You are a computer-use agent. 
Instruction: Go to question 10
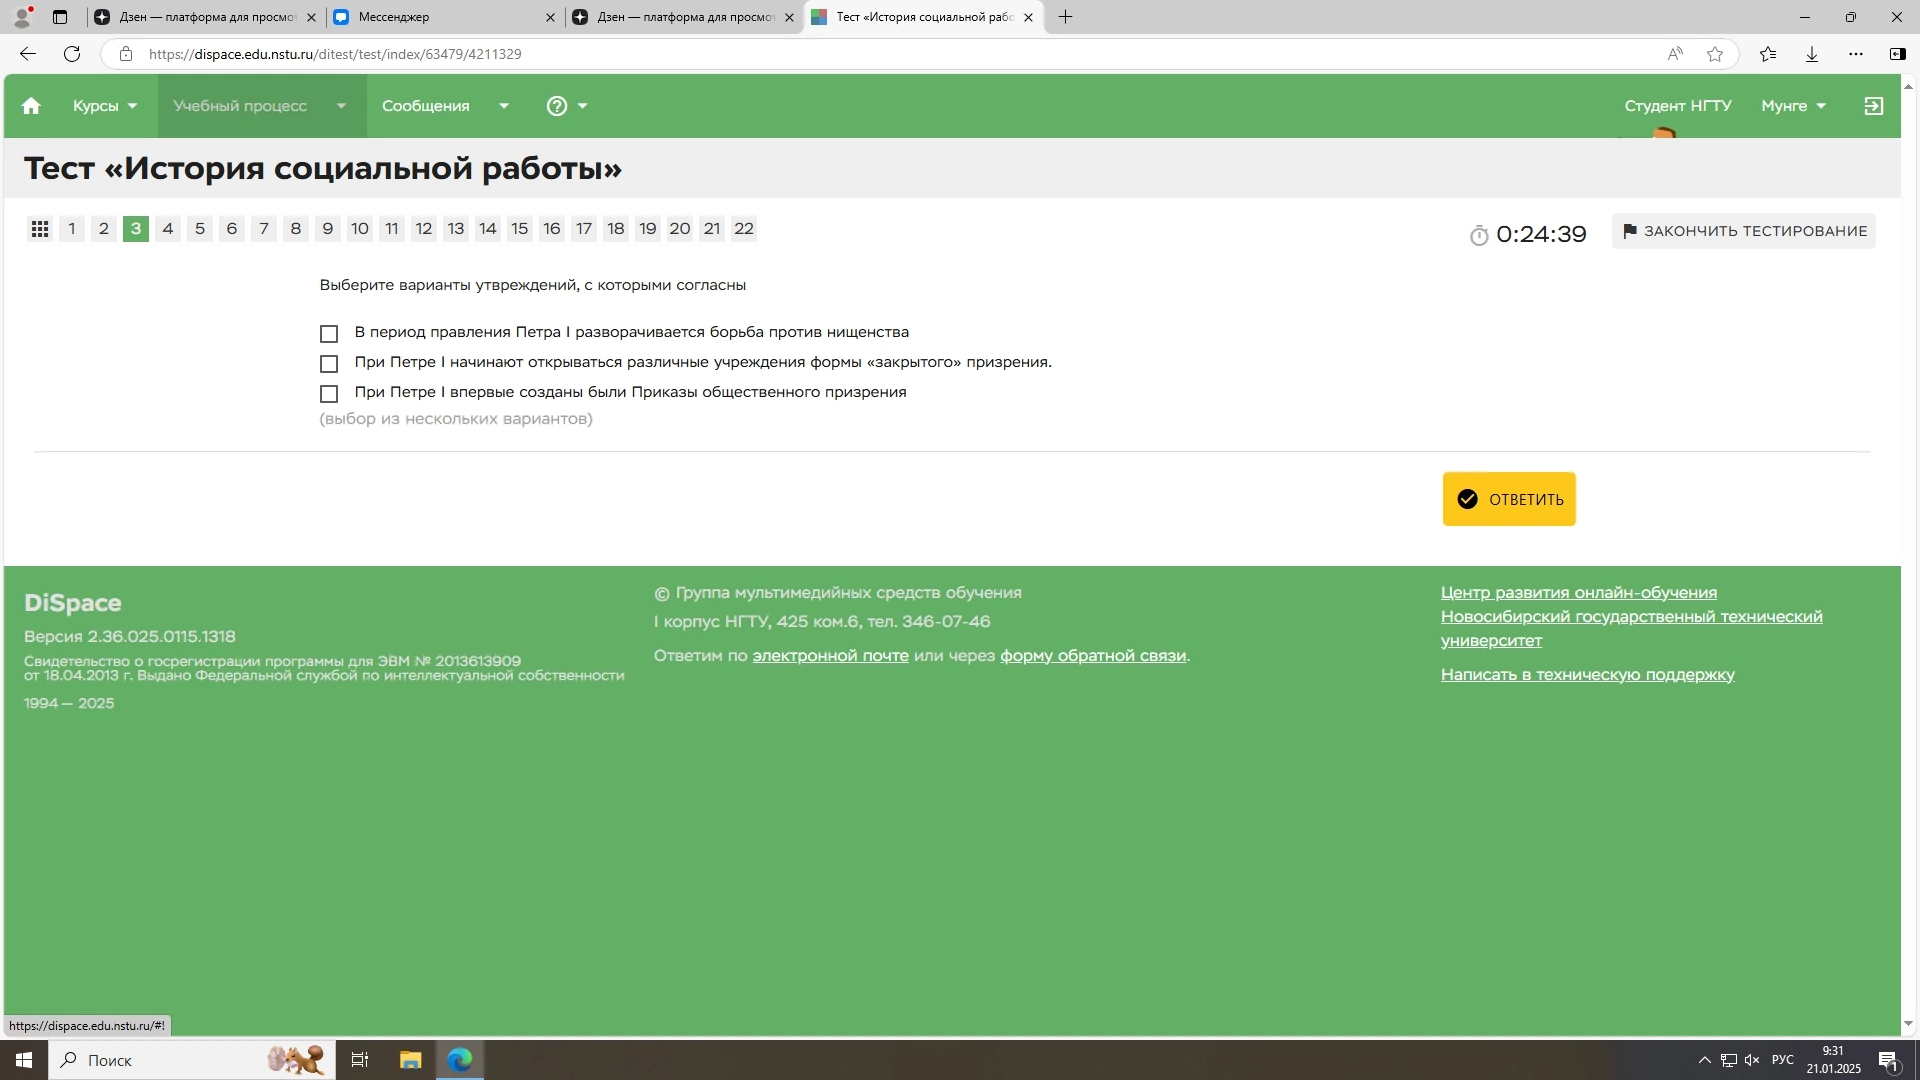tap(360, 229)
